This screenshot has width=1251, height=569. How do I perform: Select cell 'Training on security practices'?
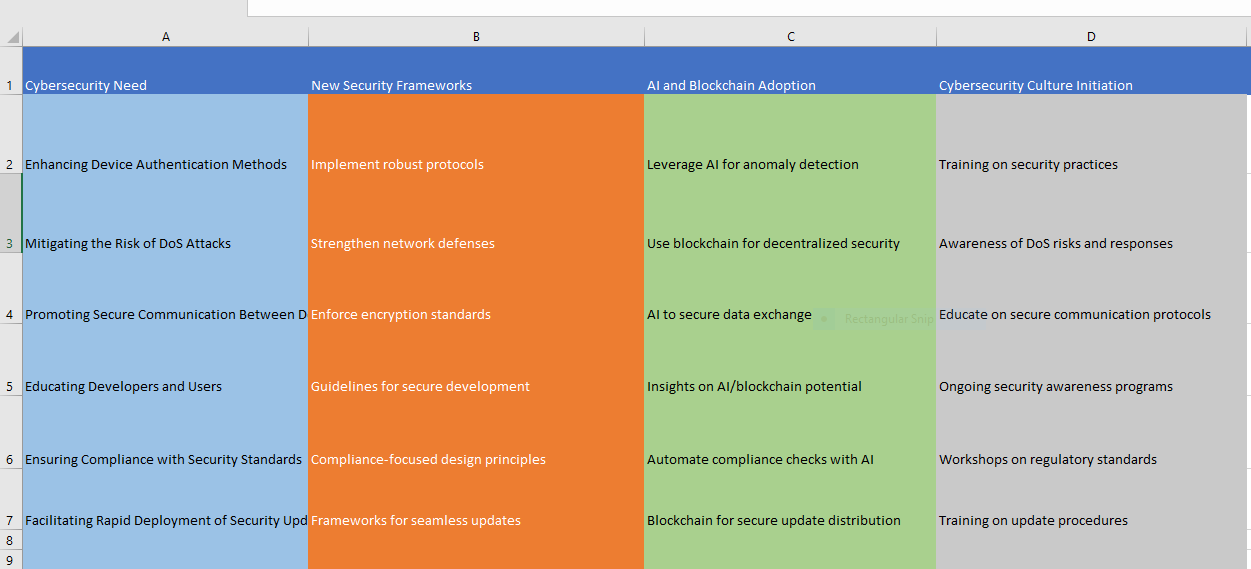pos(1091,134)
